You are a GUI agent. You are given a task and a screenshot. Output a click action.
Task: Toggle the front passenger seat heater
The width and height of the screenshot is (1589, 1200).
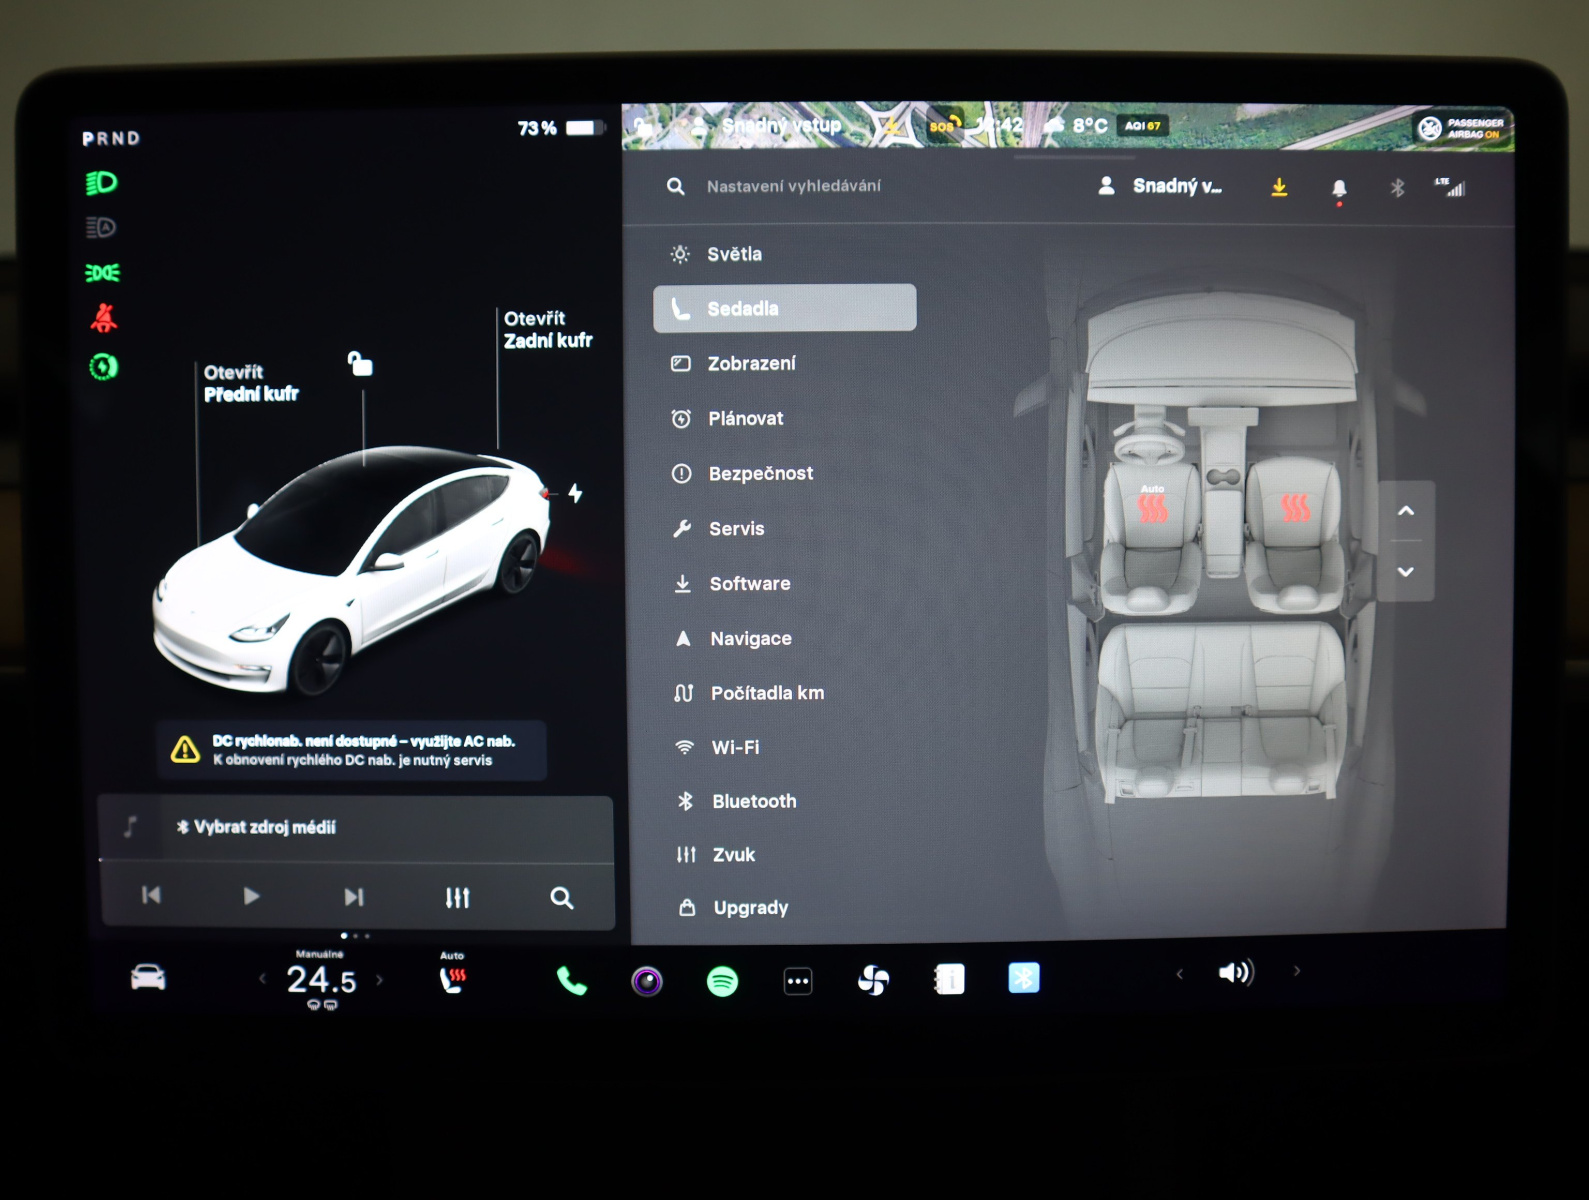tap(1295, 508)
